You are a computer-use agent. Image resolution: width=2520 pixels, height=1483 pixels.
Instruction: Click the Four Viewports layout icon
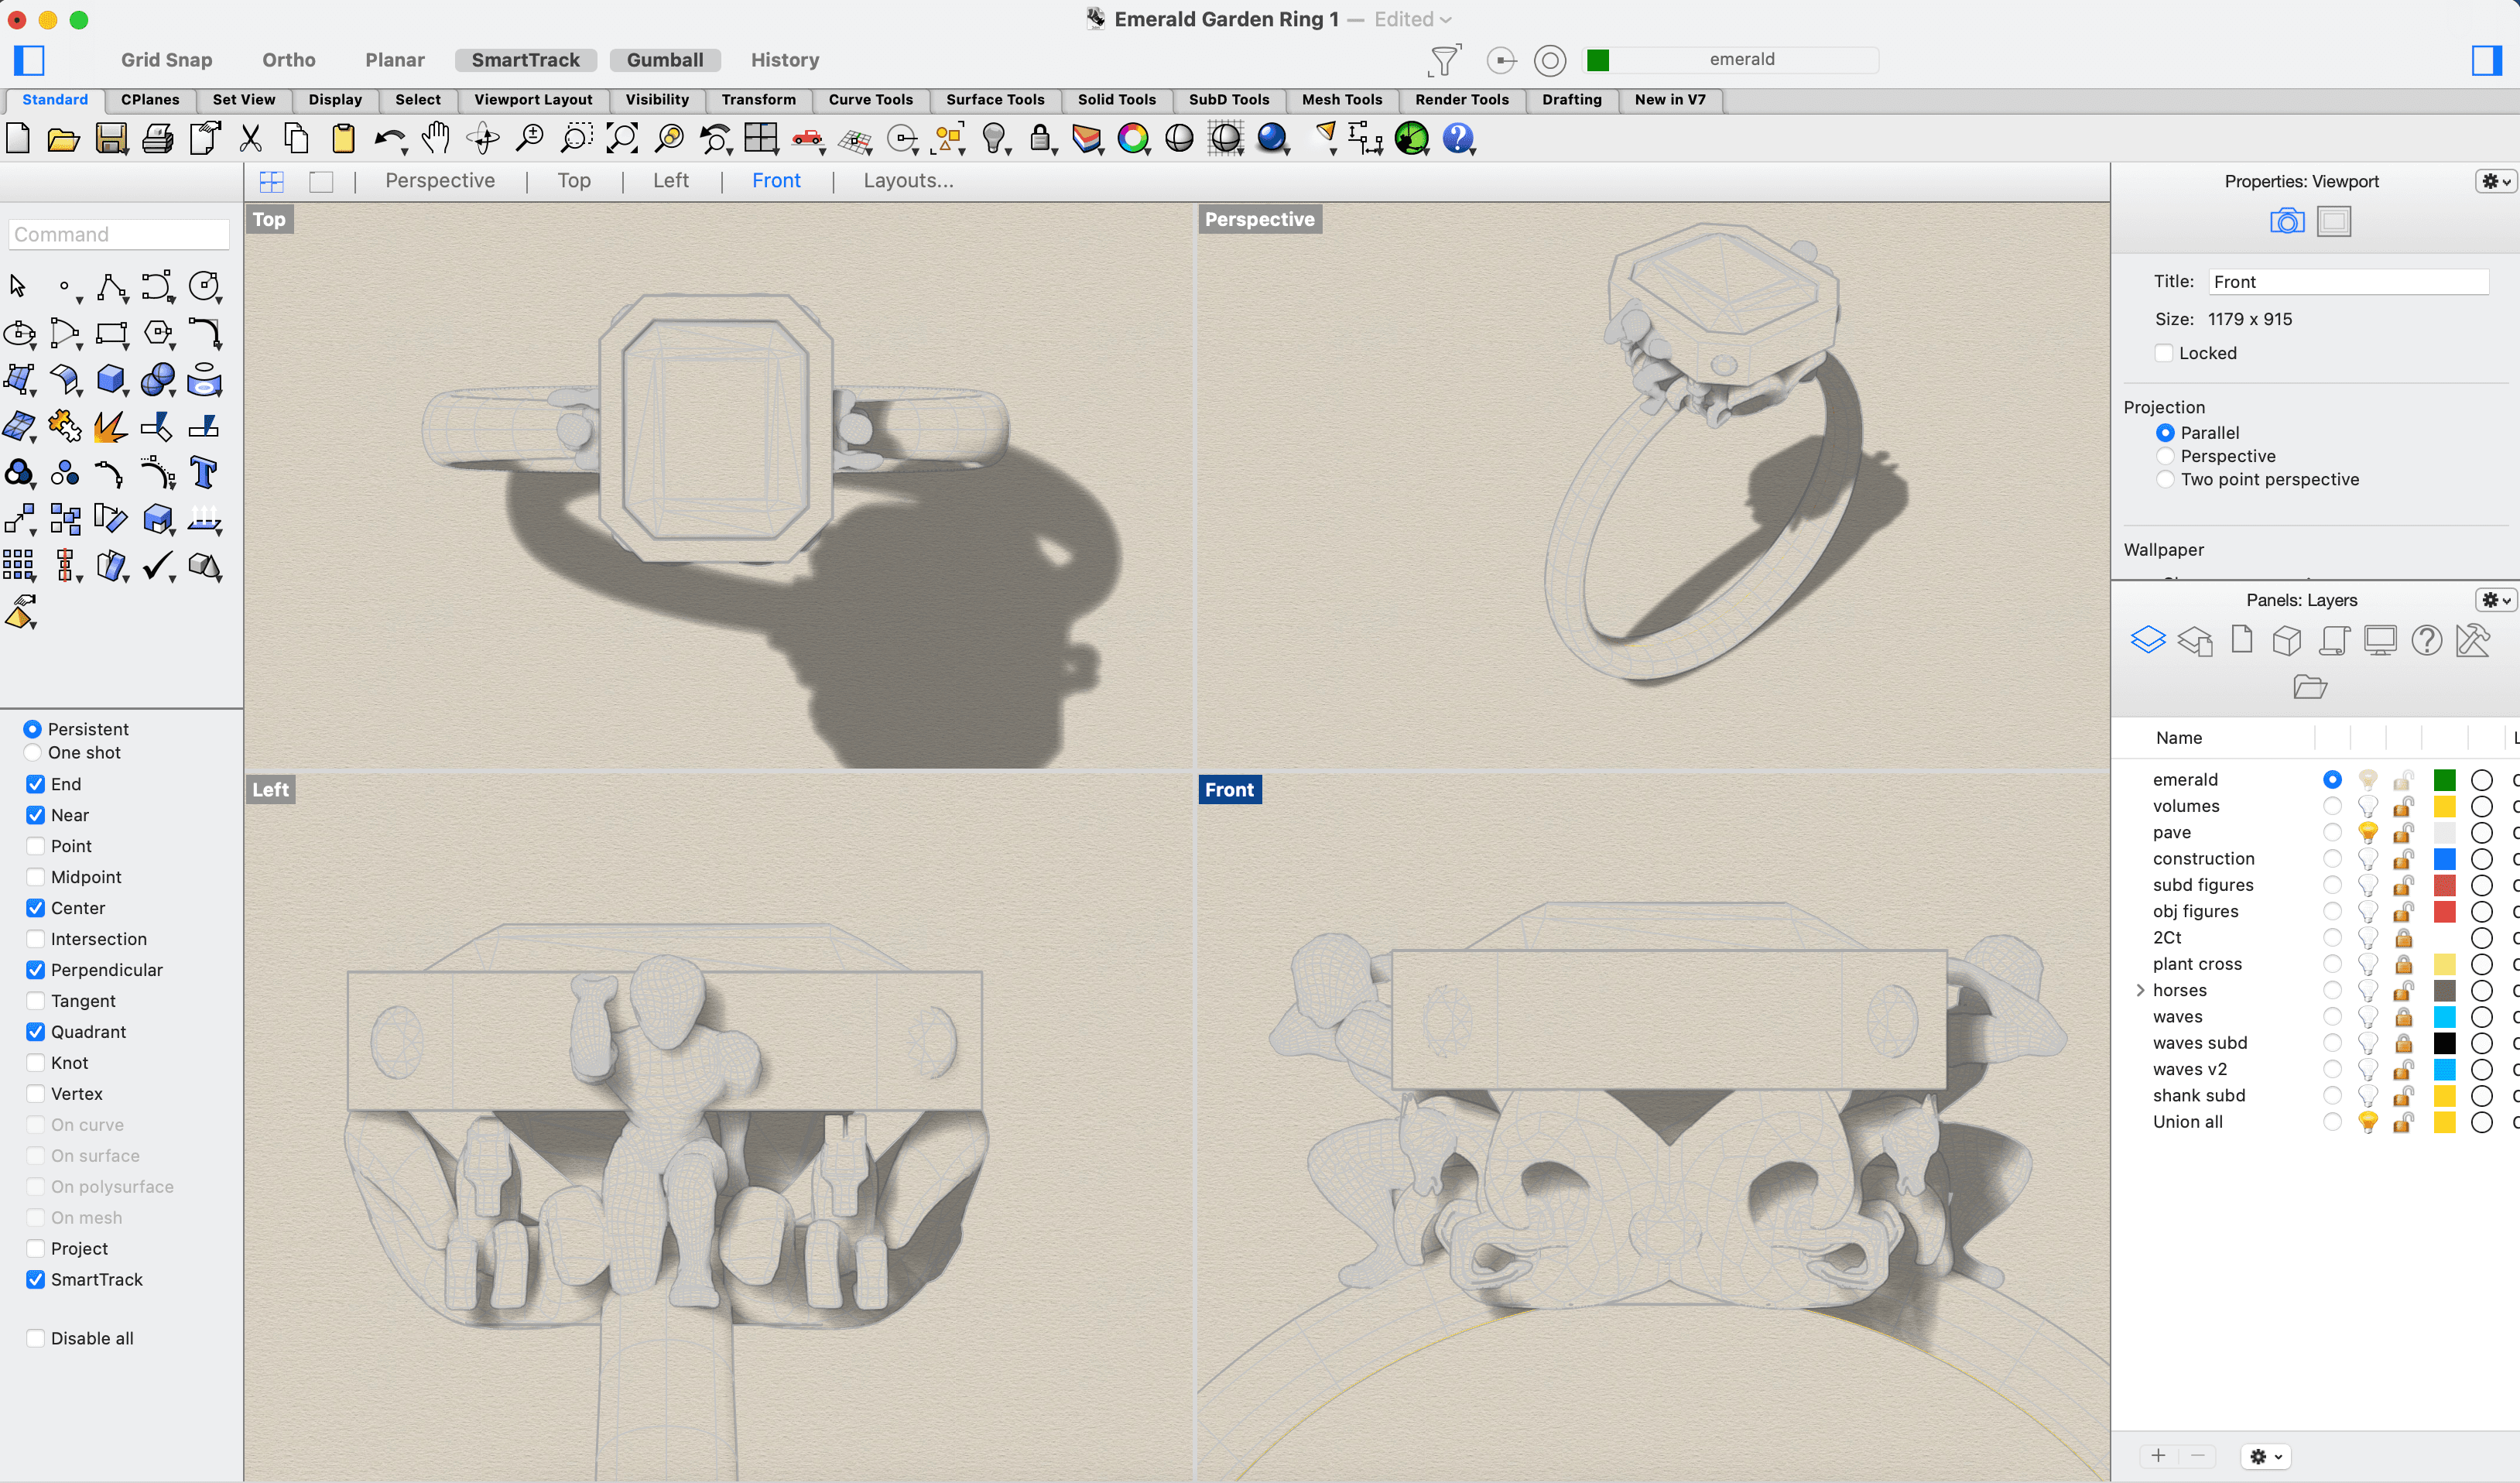(x=760, y=138)
